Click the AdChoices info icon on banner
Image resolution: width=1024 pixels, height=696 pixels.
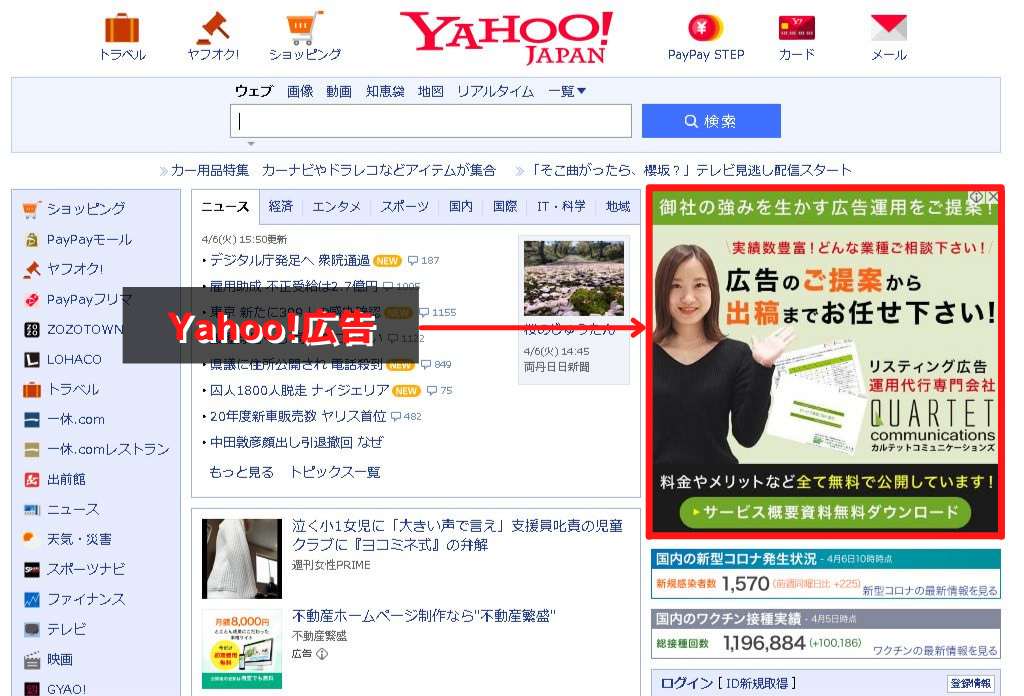(x=976, y=196)
